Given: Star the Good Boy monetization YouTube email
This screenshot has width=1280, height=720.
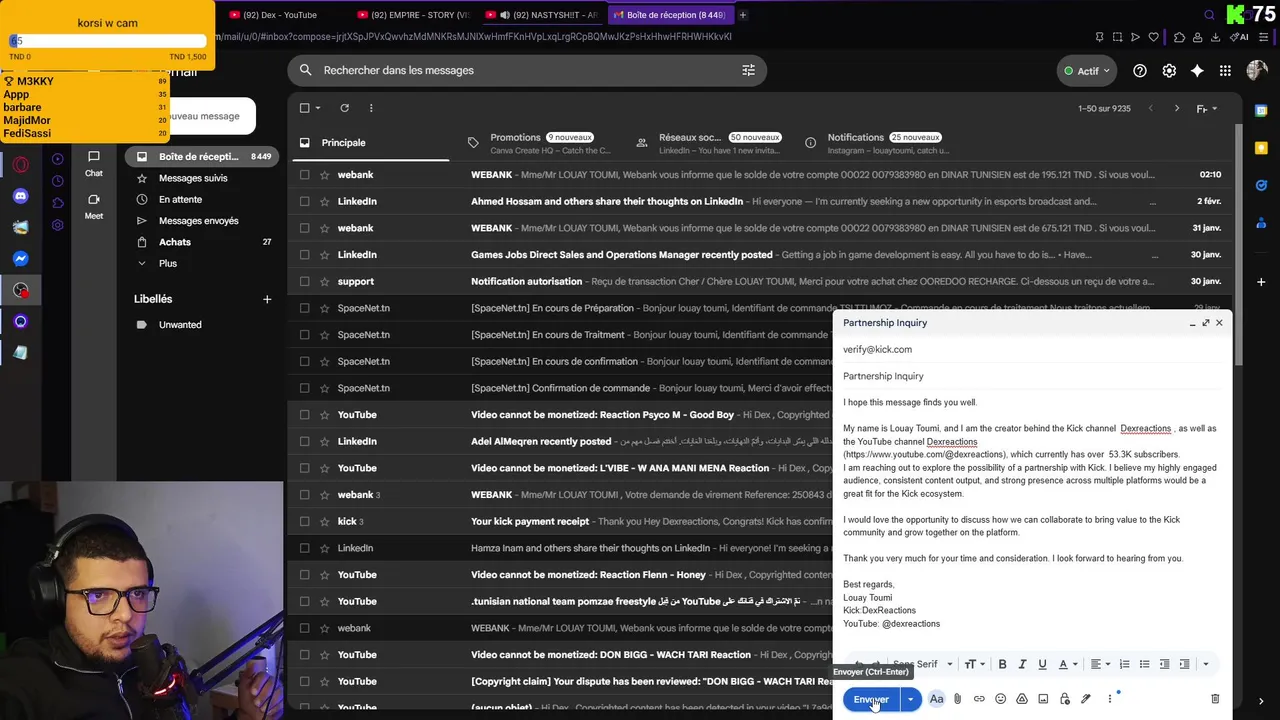Looking at the screenshot, I should click(x=325, y=415).
